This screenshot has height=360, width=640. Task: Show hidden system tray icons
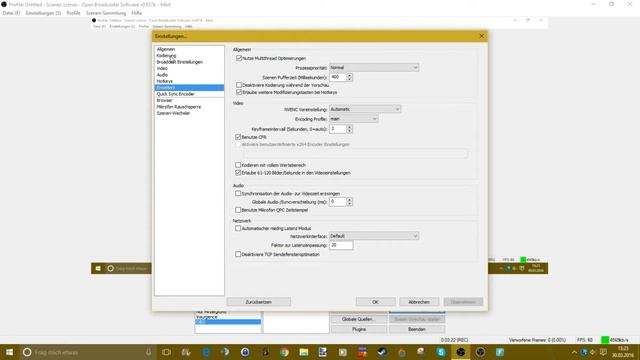coord(574,352)
